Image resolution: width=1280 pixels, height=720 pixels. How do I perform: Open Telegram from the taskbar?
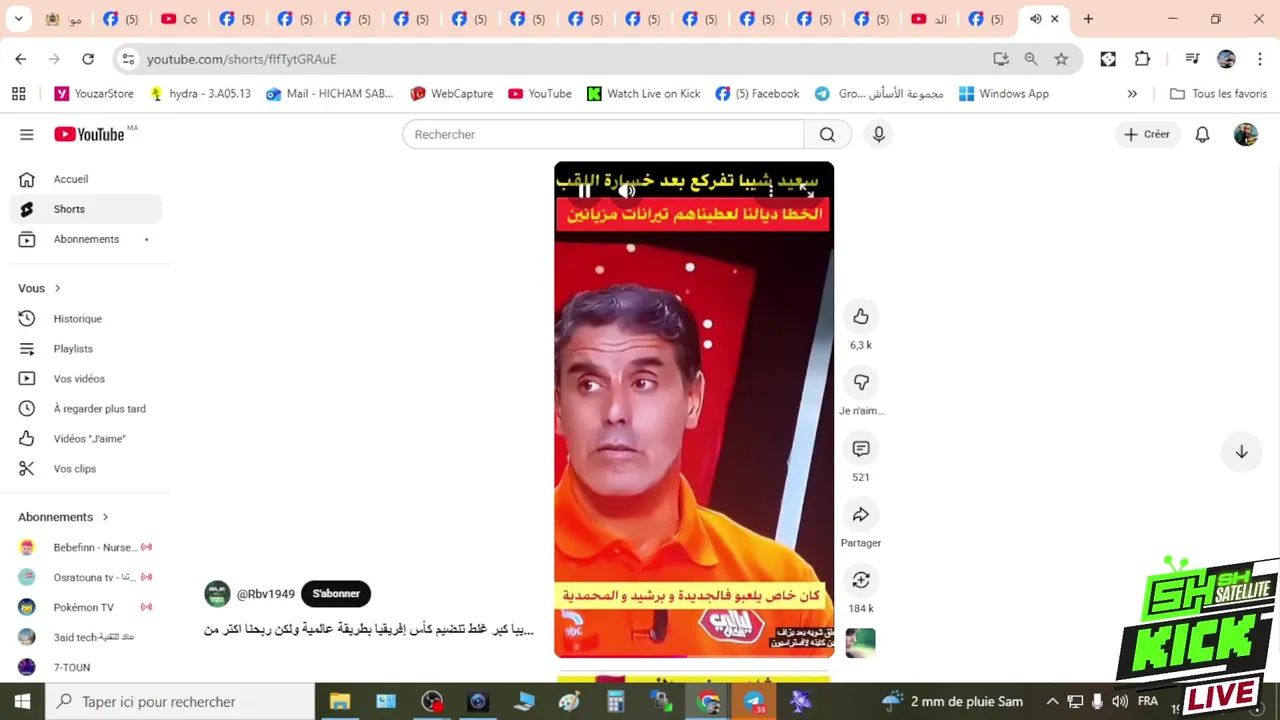pyautogui.click(x=754, y=702)
